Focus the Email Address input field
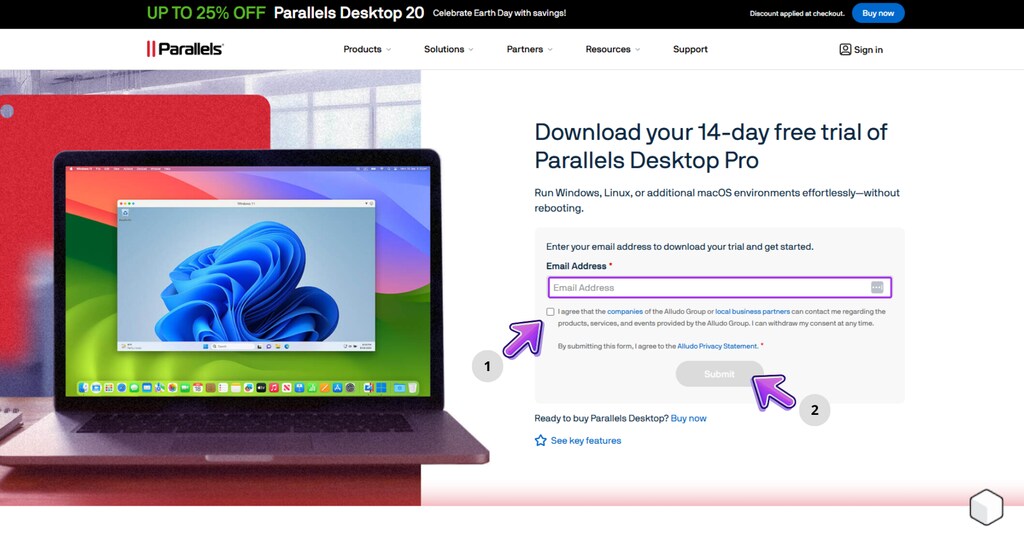1024x543 pixels. pos(708,288)
